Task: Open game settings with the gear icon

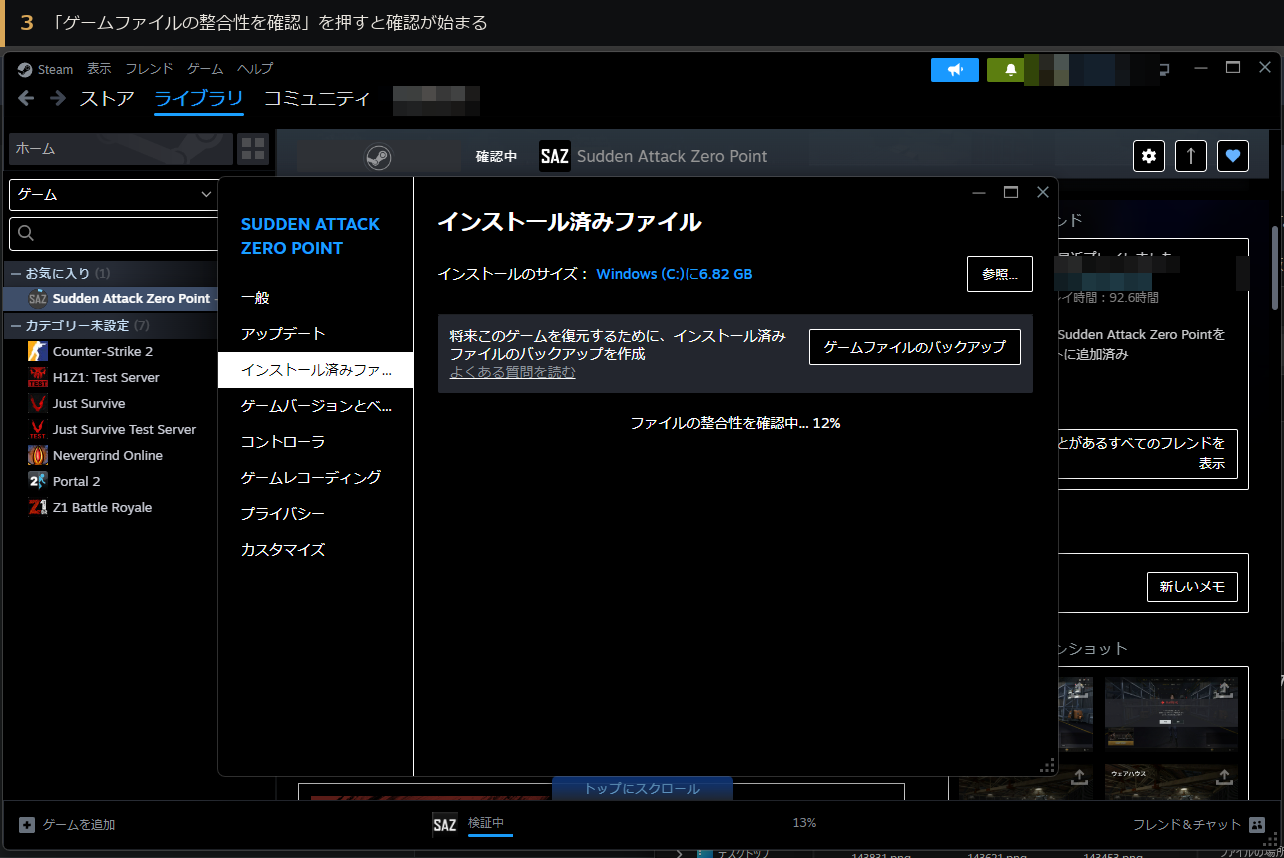Action: (x=1149, y=156)
